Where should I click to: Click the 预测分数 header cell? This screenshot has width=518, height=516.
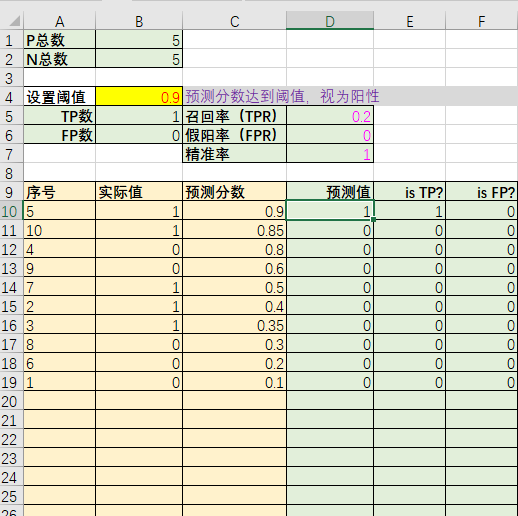[x=234, y=192]
